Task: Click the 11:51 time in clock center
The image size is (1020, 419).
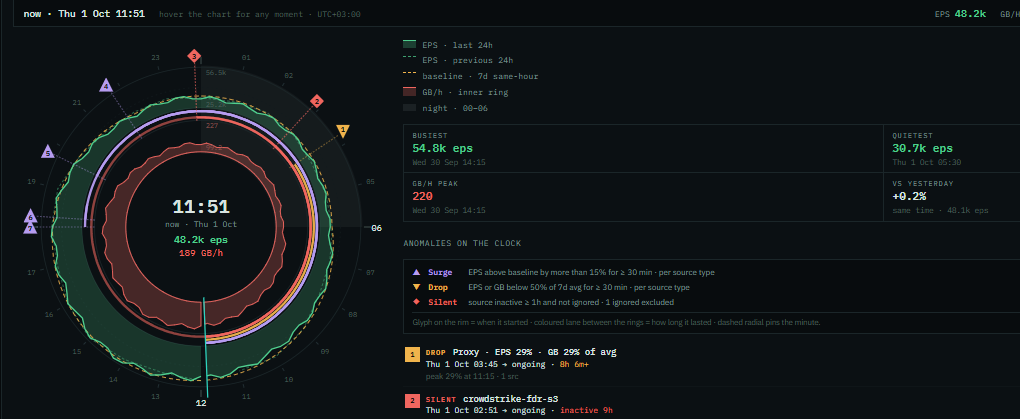Action: pyautogui.click(x=201, y=207)
